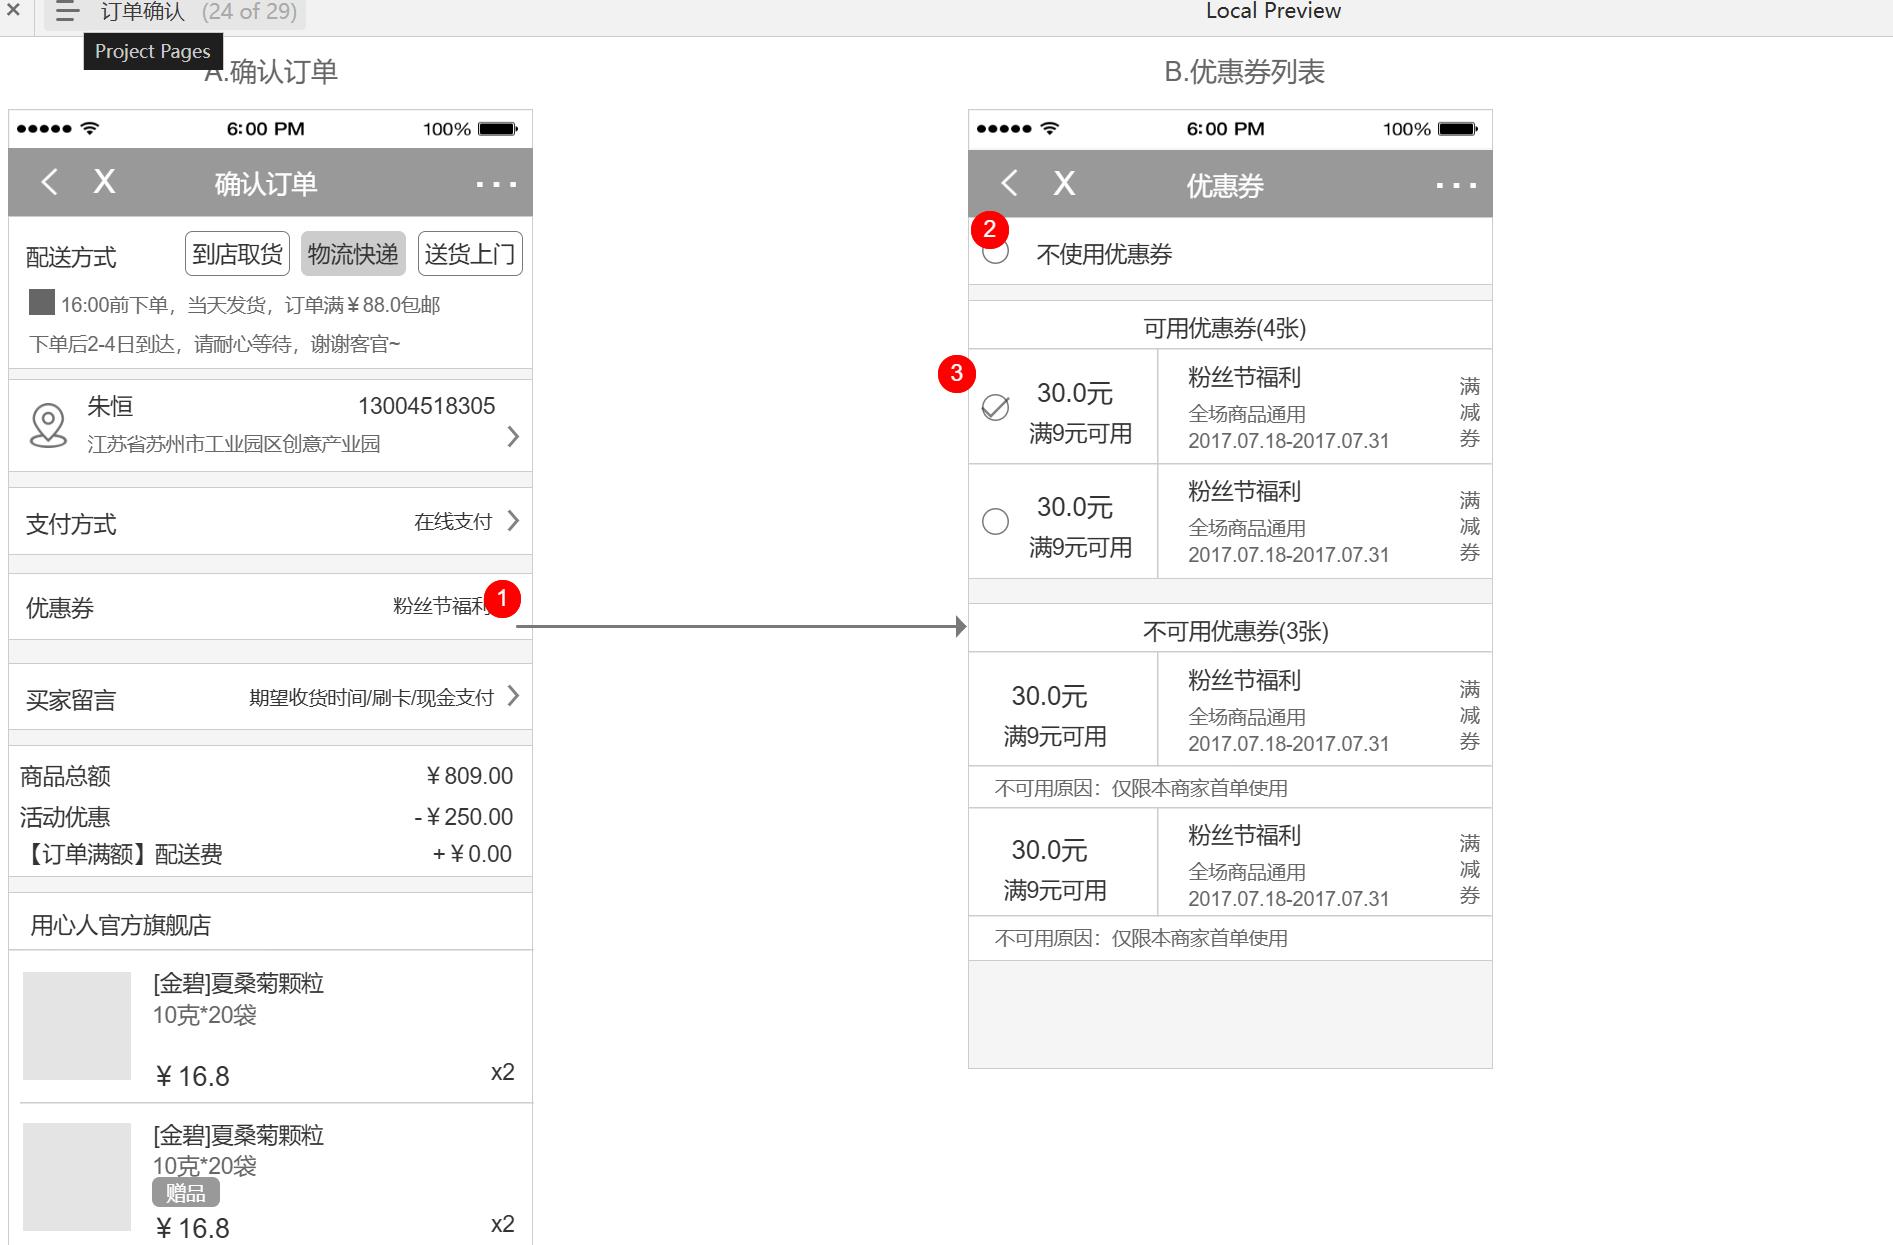The height and width of the screenshot is (1245, 1893).
Task: Click the 用心人官方旗舰店 shop name
Action: (x=120, y=925)
